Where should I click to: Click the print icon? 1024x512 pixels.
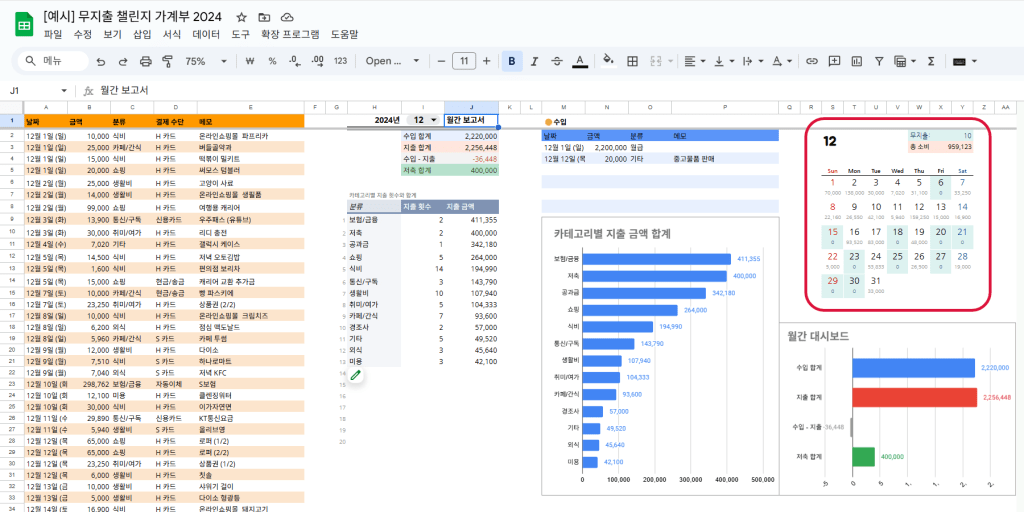tap(146, 61)
